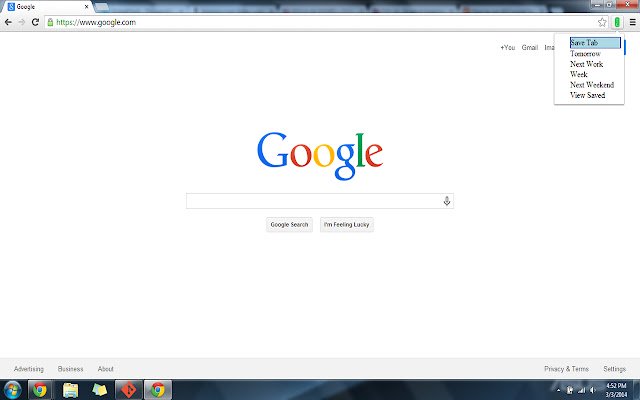Open the Privacy & Terms link

(x=566, y=369)
